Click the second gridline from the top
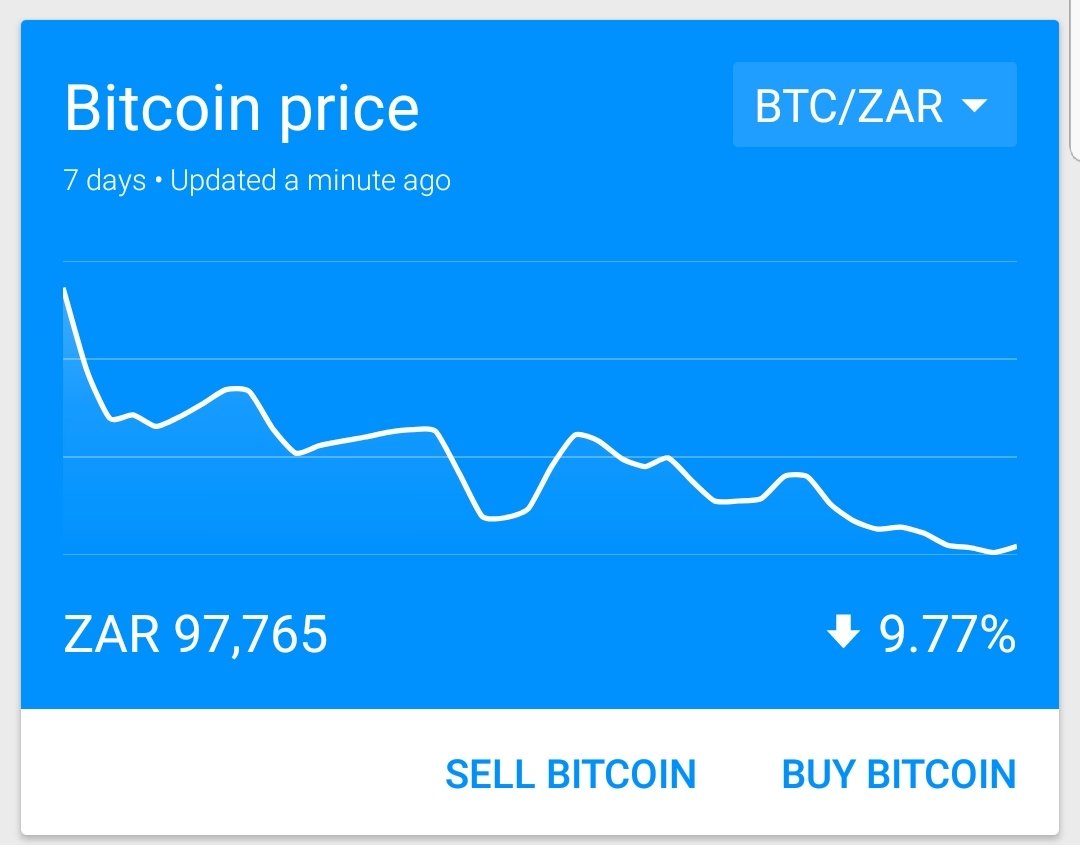 click(x=540, y=358)
